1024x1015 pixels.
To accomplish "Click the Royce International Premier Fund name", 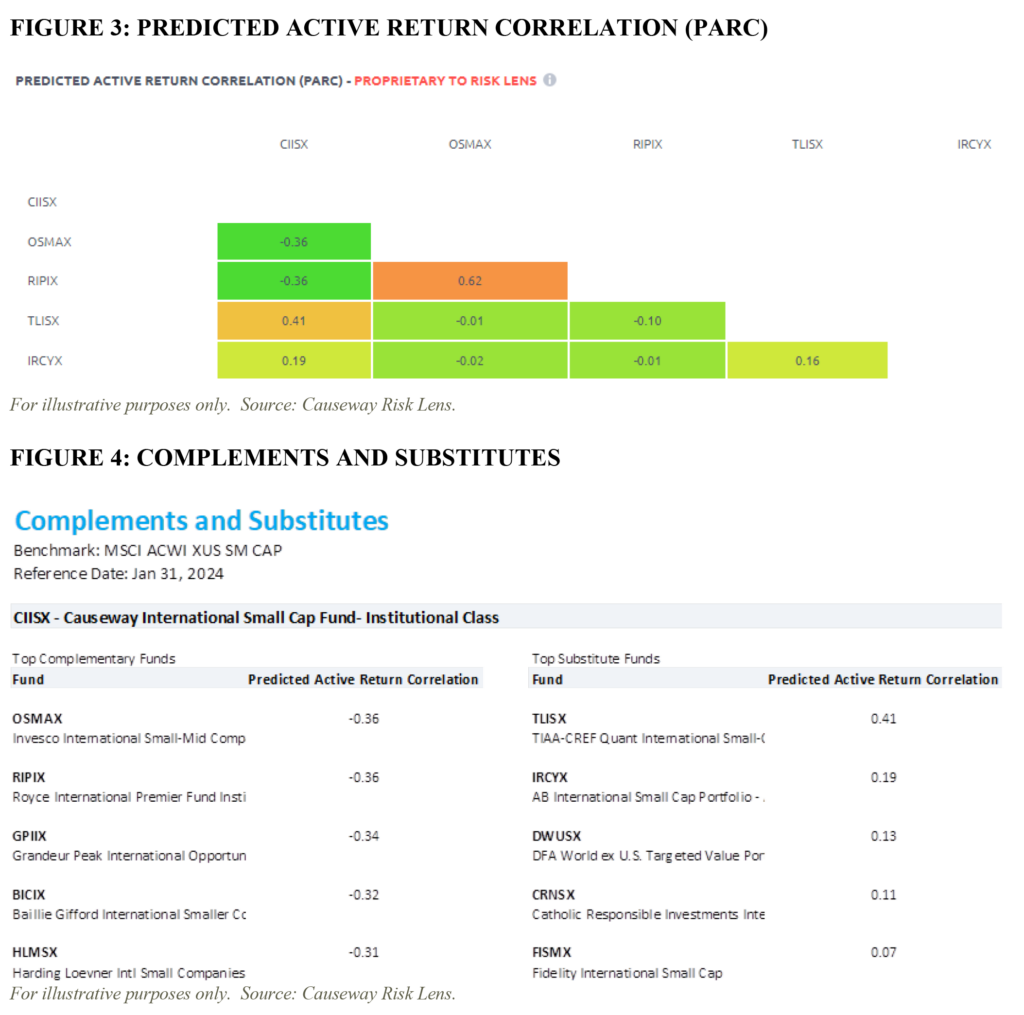I will click(x=129, y=798).
